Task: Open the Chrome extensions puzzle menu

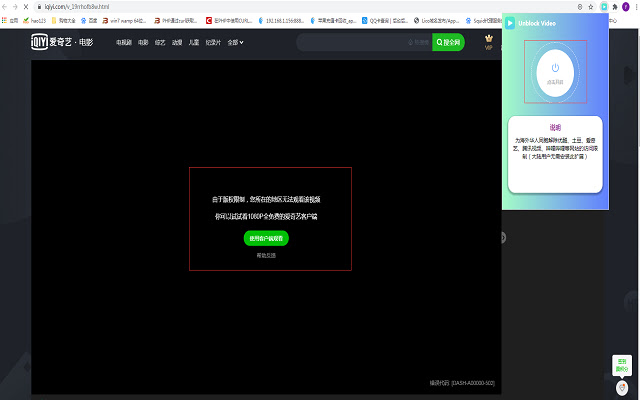Action: (615, 7)
